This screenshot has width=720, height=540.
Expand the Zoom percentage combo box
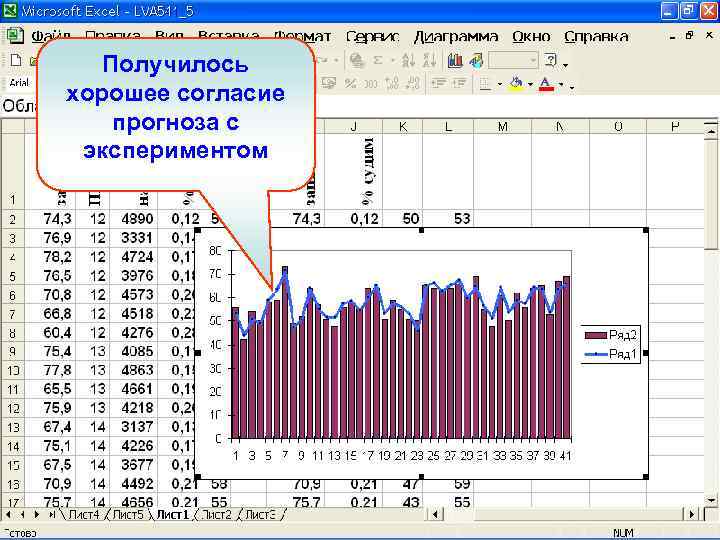(533, 60)
